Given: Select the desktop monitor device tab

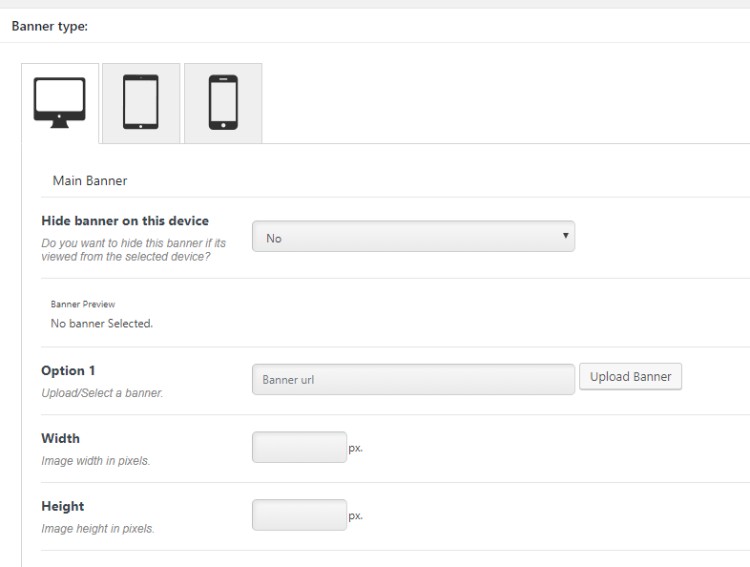Looking at the screenshot, I should pyautogui.click(x=60, y=103).
